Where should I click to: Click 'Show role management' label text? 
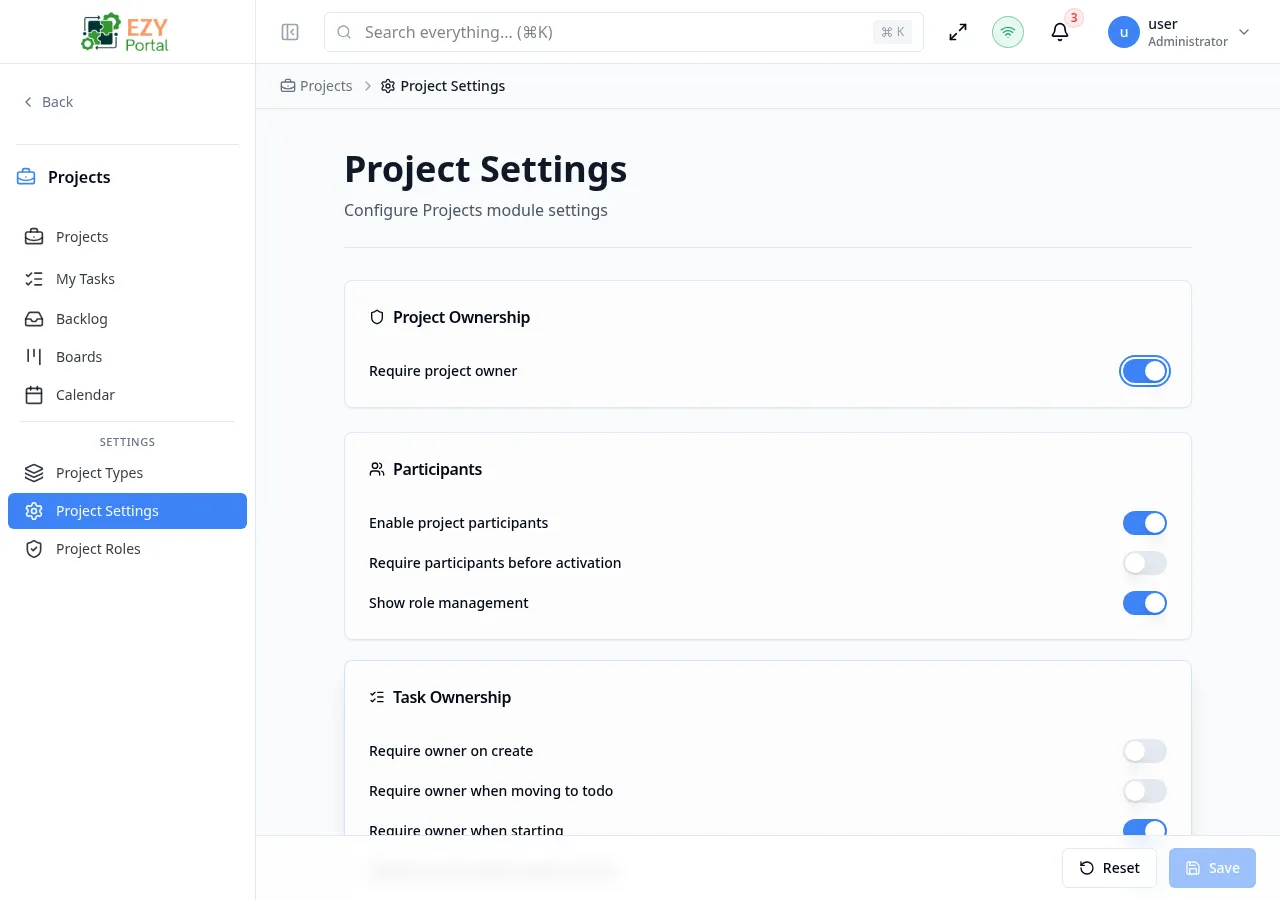point(449,603)
